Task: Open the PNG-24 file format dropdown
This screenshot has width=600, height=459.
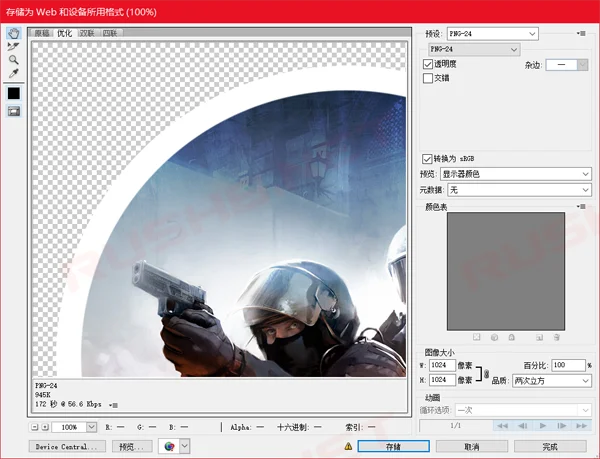Action: pos(474,49)
